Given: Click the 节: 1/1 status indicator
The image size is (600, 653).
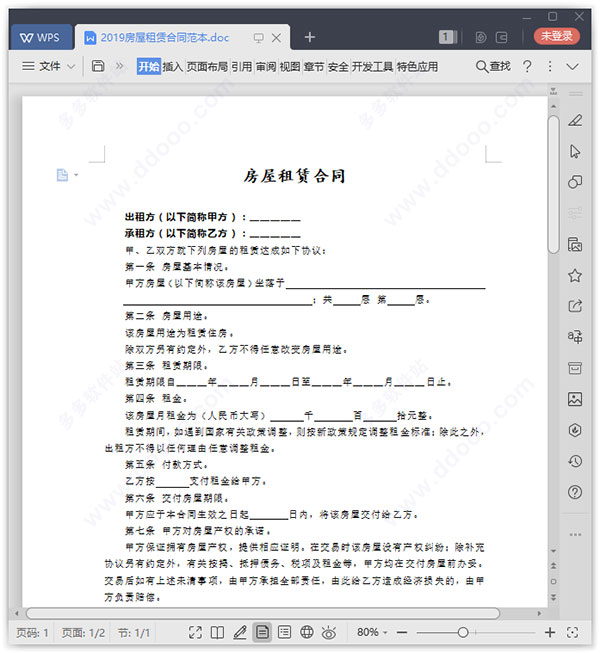Looking at the screenshot, I should point(134,633).
